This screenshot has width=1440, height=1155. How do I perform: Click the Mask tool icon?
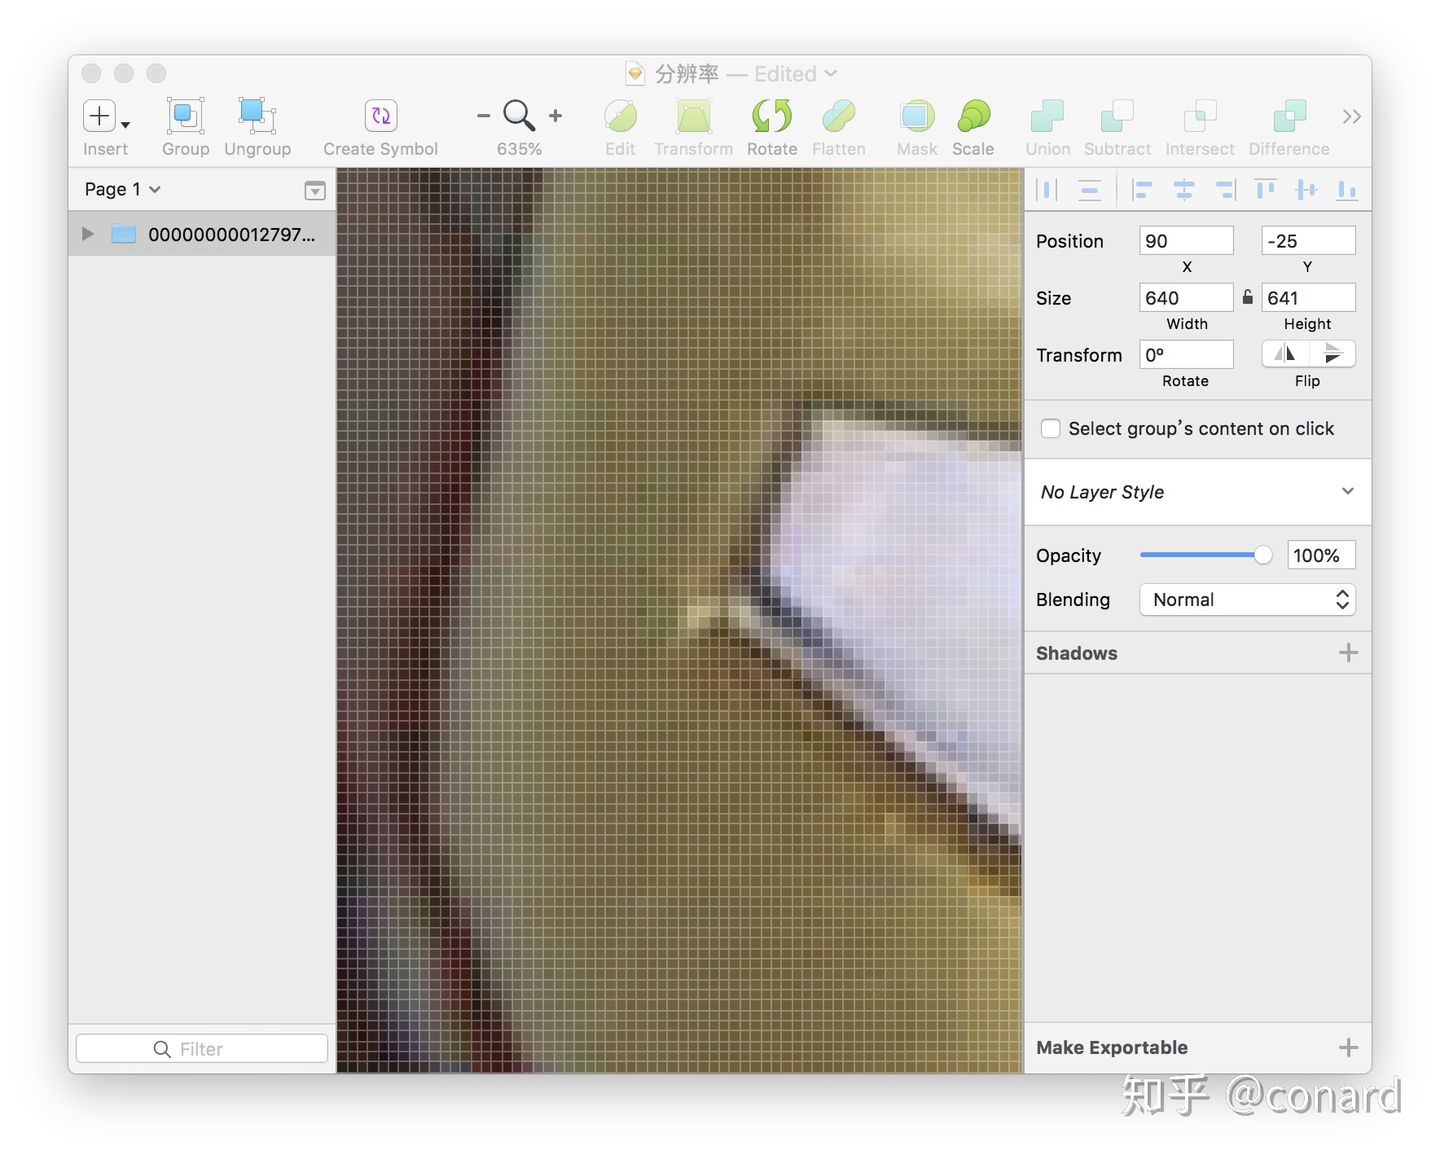916,116
